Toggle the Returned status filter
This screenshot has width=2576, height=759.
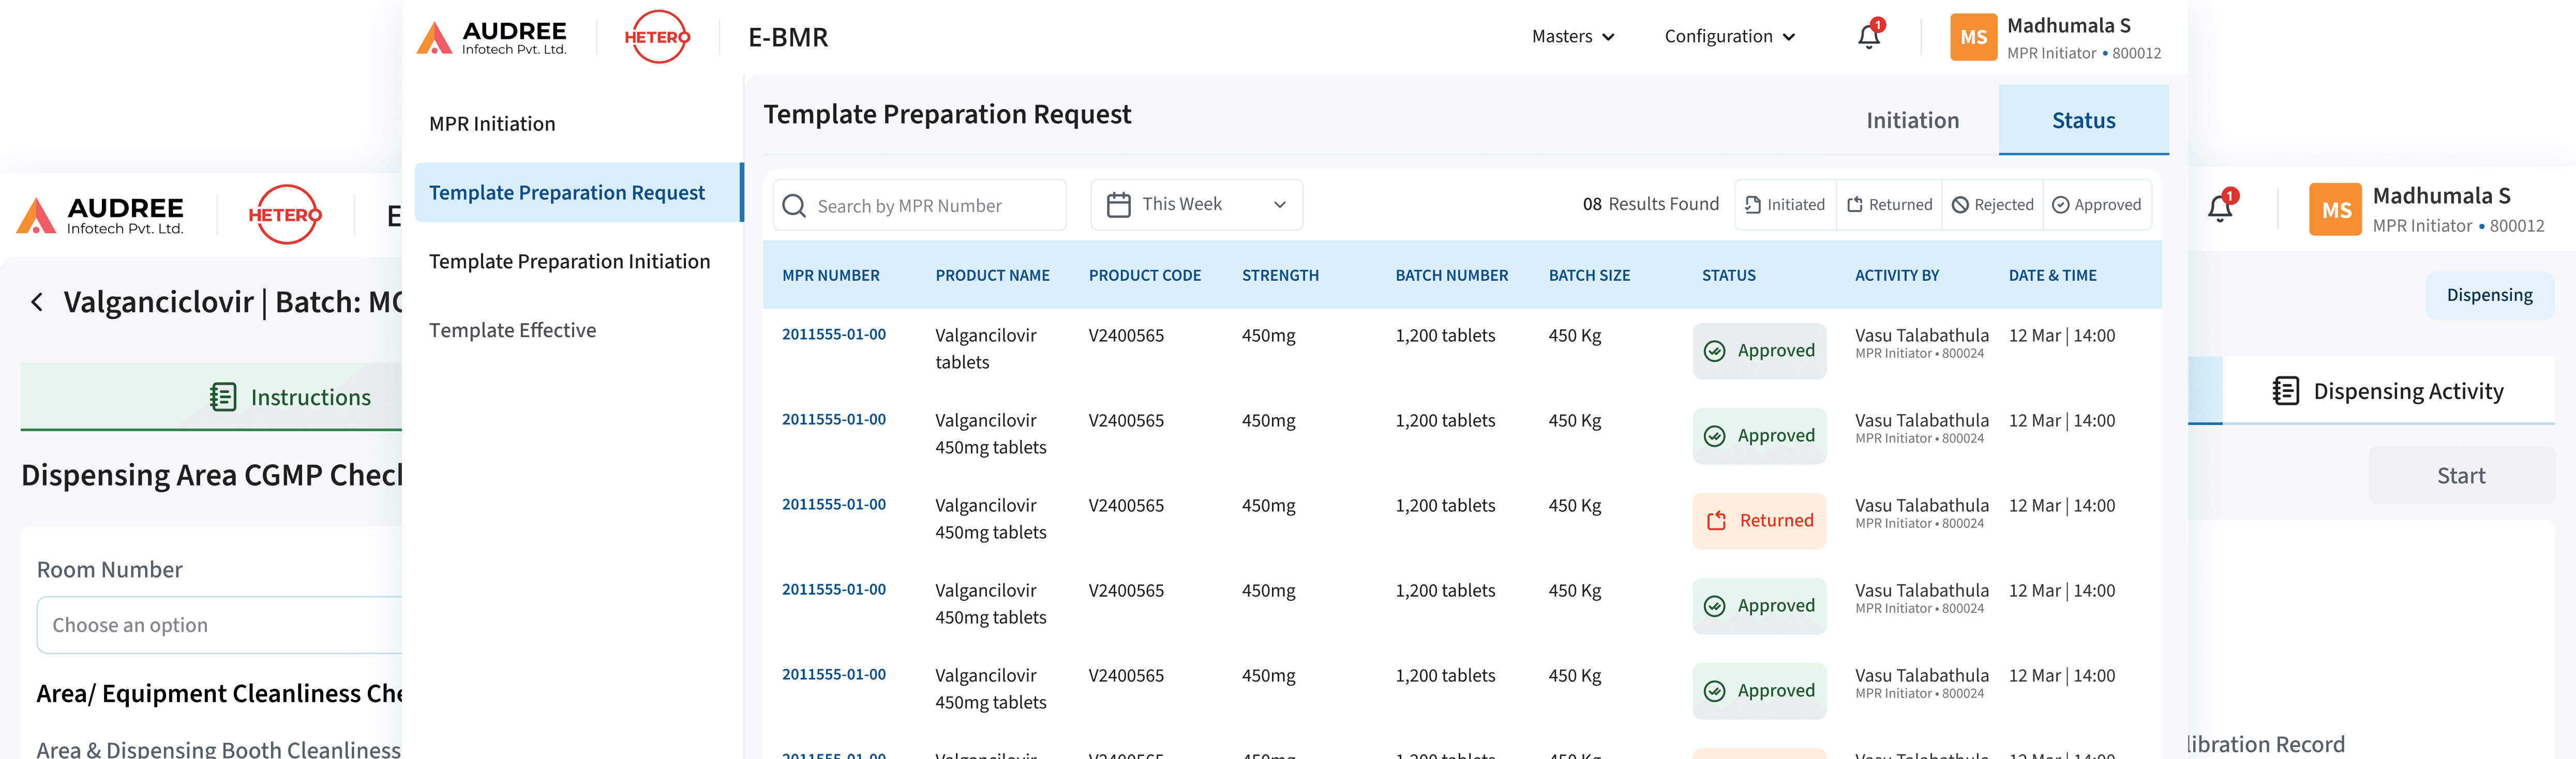click(1889, 205)
